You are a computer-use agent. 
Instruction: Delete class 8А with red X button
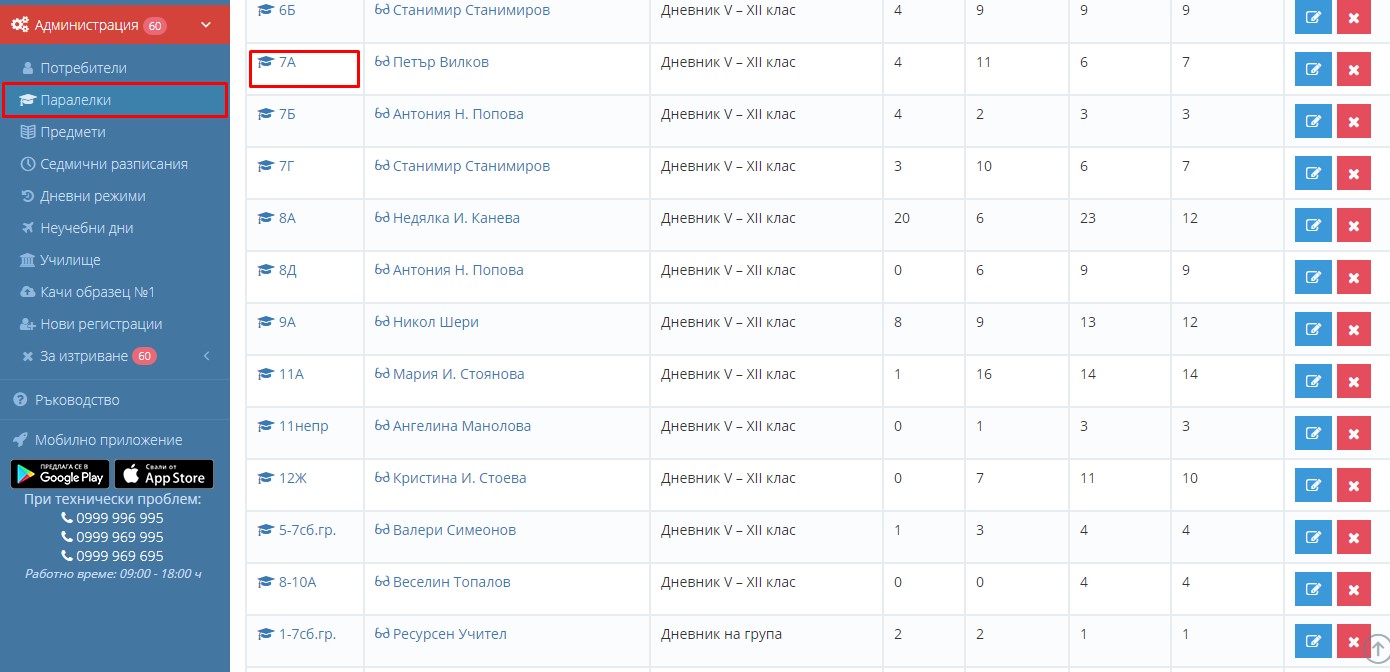(1353, 226)
